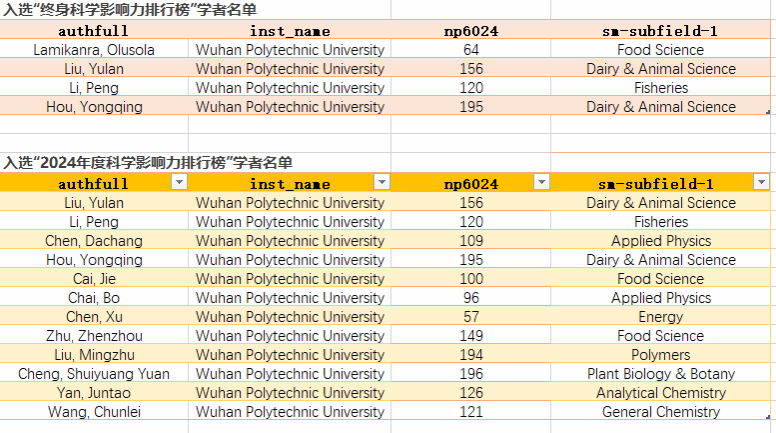Click the np6024 value 64
776x433 pixels.
471,49
